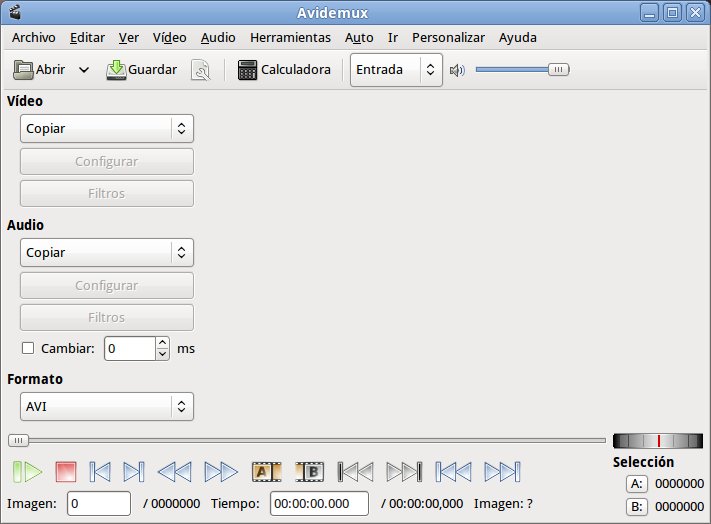Click the '/ 0000000' total frames text

click(171, 504)
